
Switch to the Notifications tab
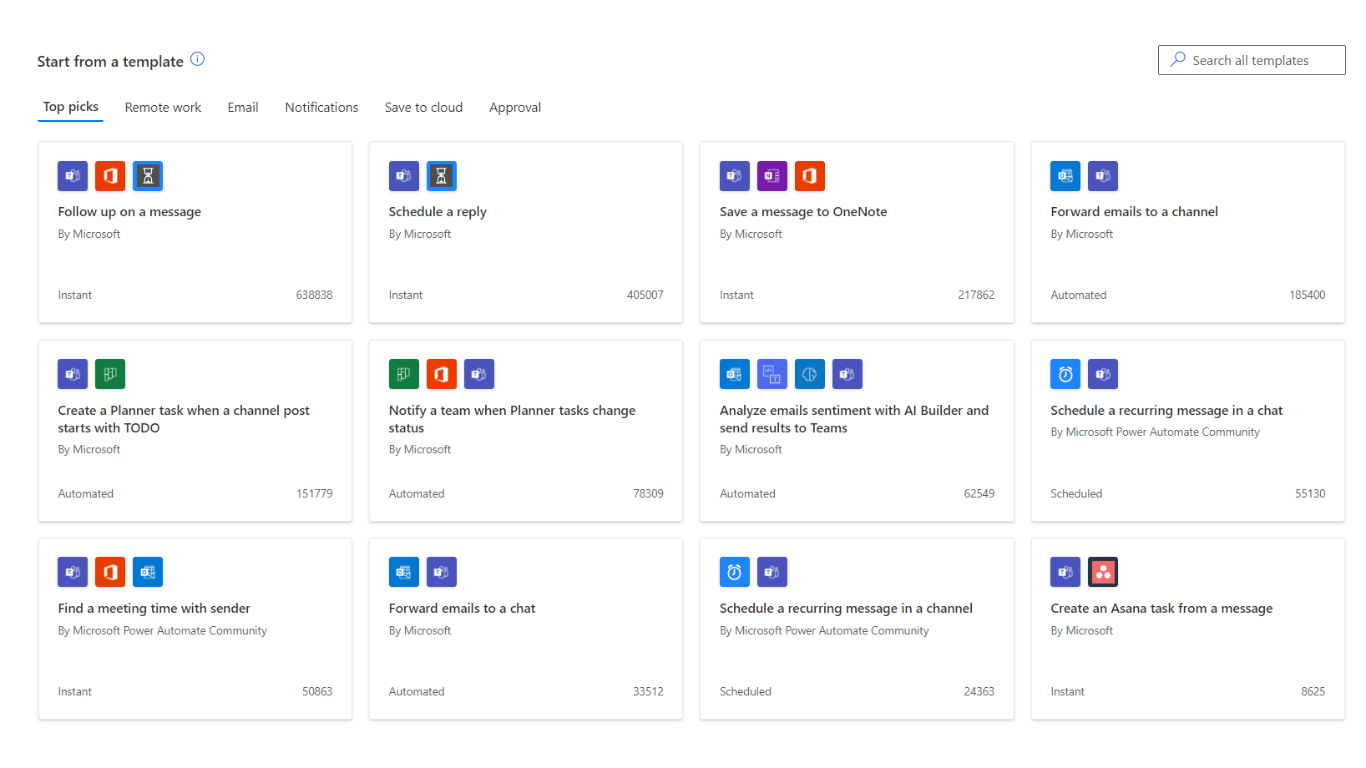pos(322,107)
